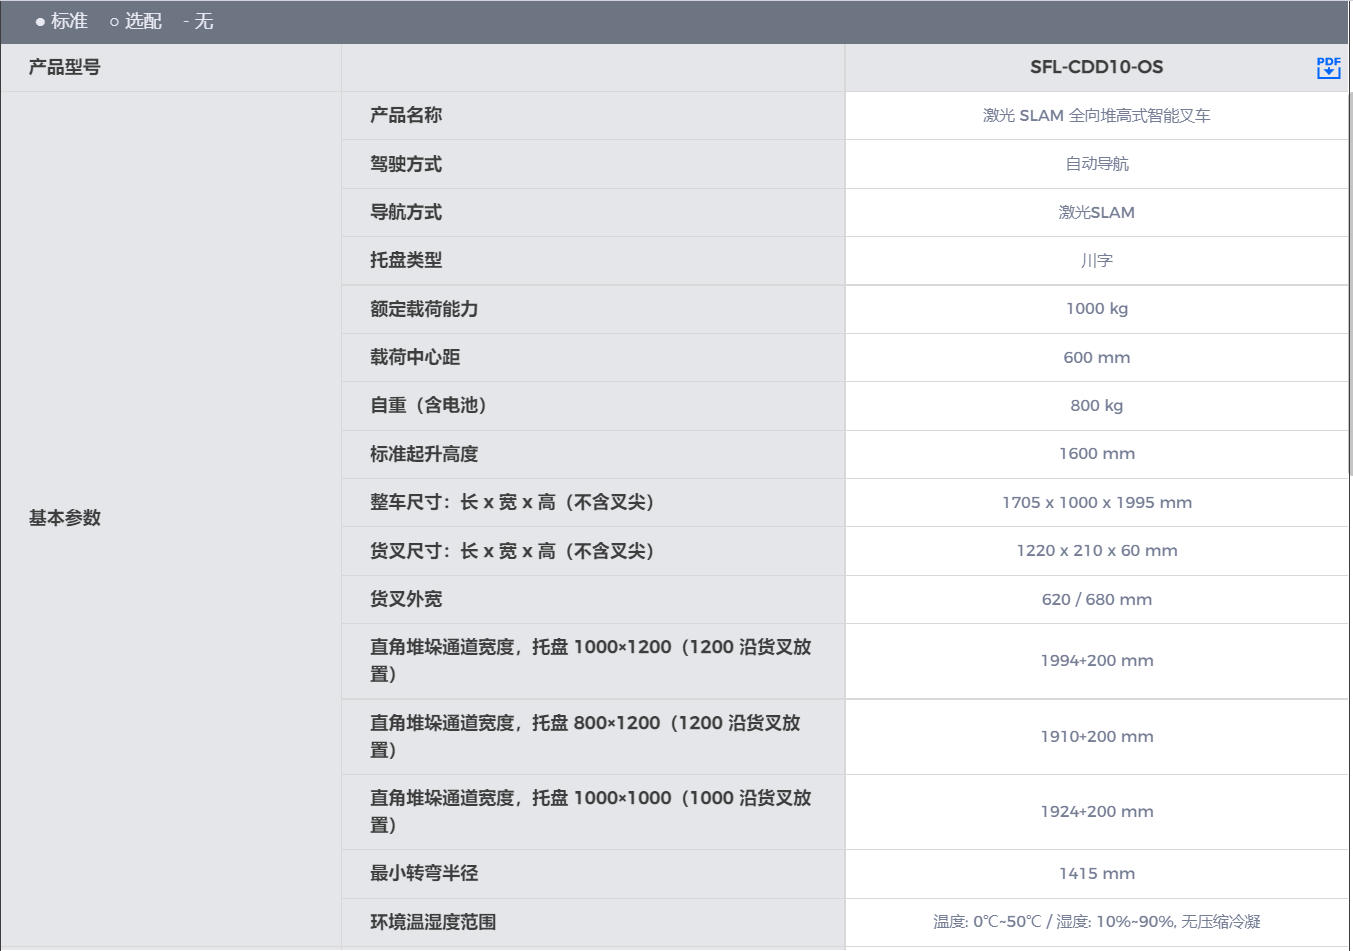Click the 无 legend item
Viewport: 1353px width, 951px height.
[x=199, y=21]
